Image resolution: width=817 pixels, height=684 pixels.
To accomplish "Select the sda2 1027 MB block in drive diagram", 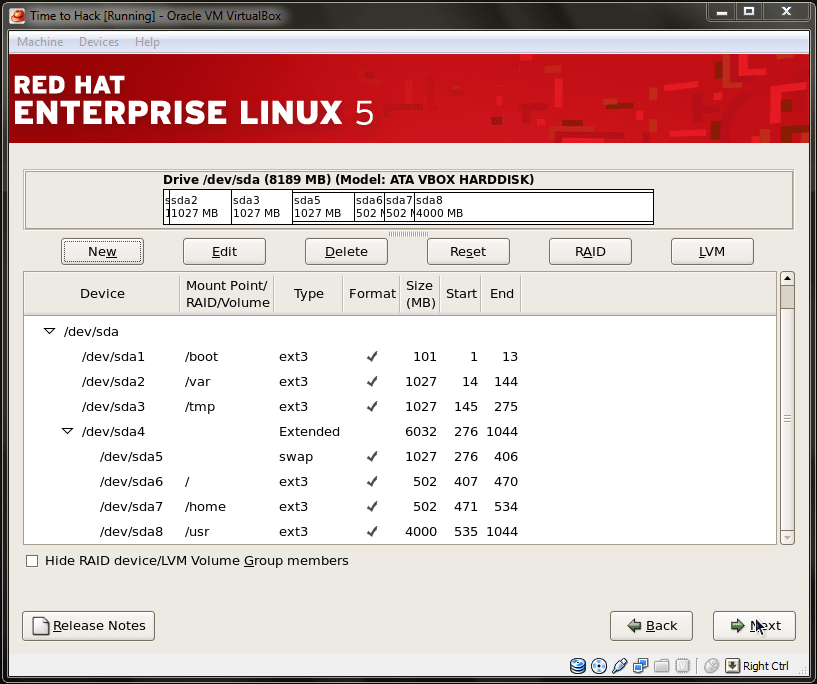I will (x=200, y=207).
